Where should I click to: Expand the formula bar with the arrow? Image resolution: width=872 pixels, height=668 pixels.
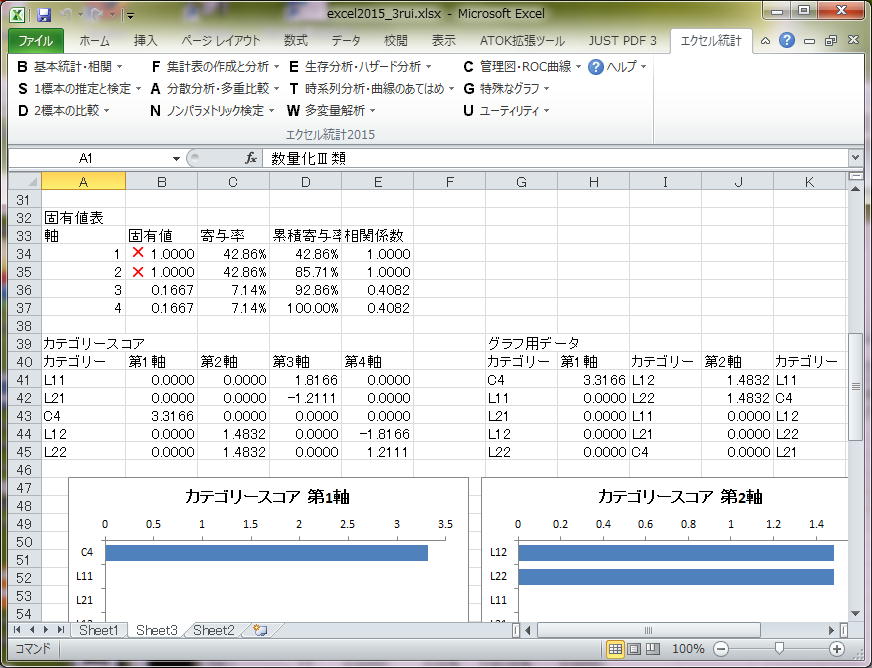pyautogui.click(x=855, y=158)
